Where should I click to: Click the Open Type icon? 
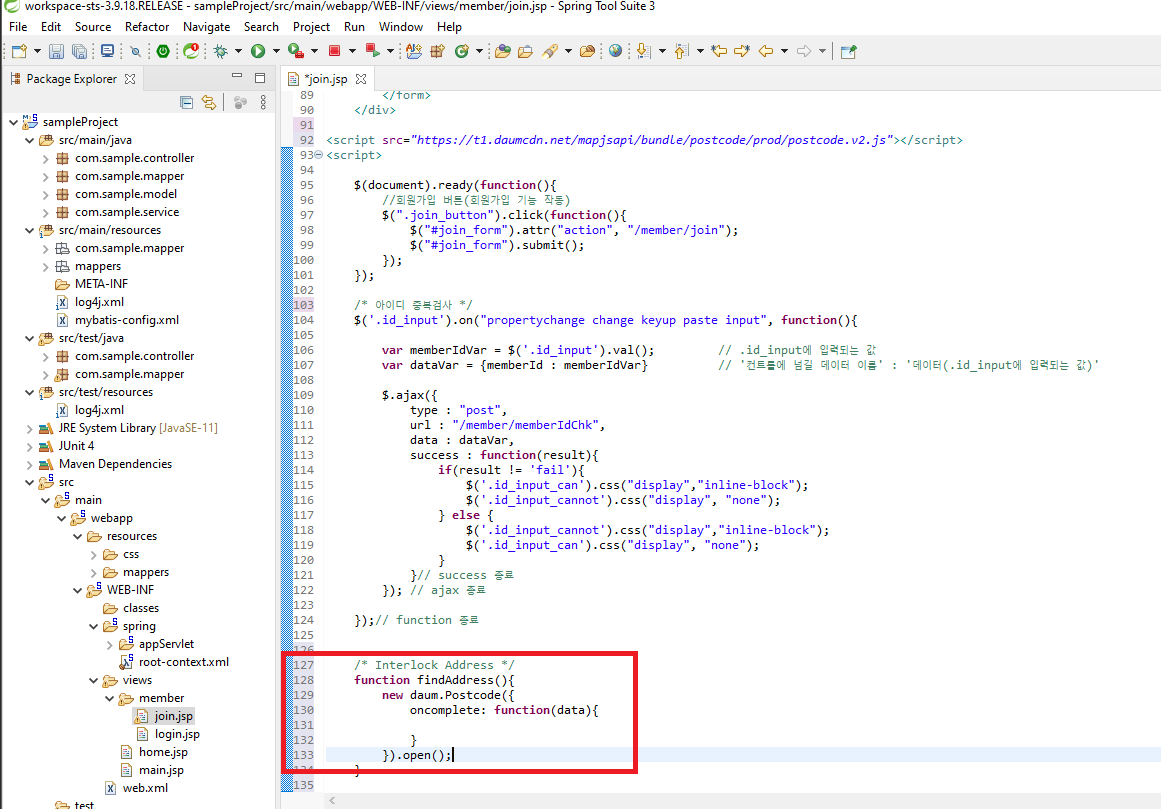[503, 51]
